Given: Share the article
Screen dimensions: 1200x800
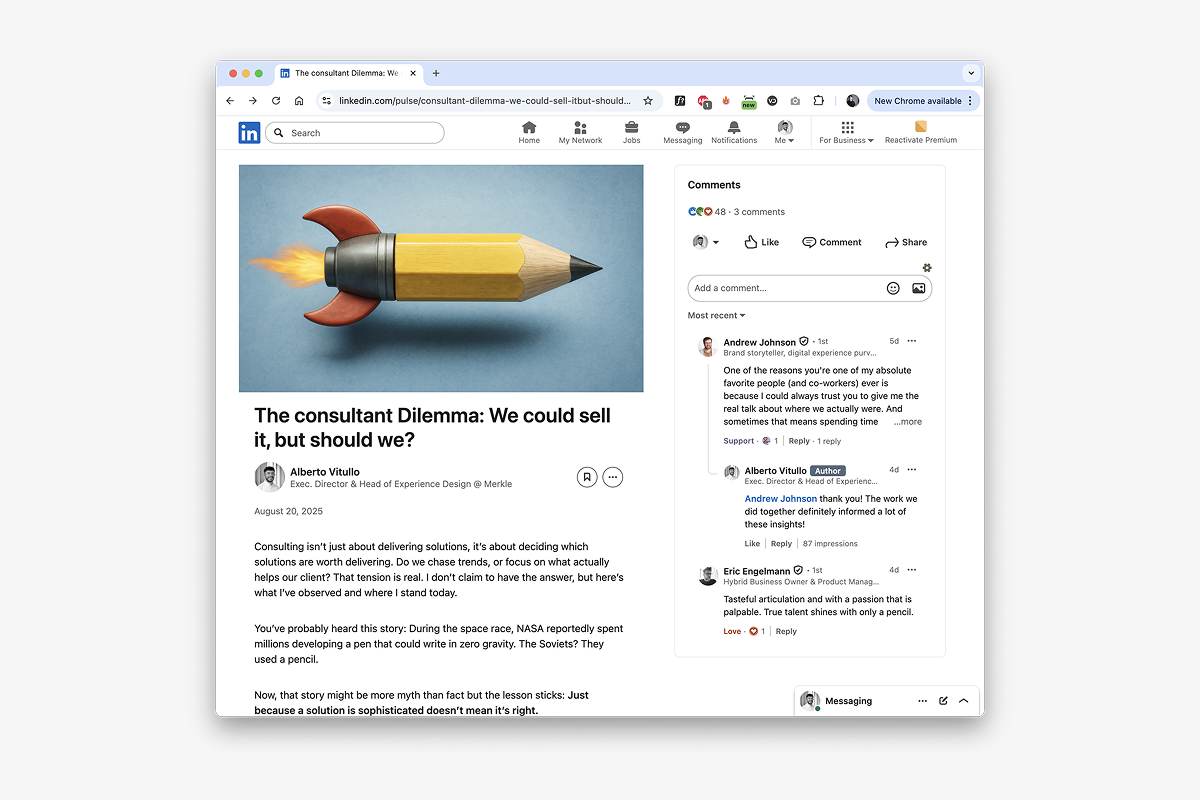Looking at the screenshot, I should click(x=906, y=242).
